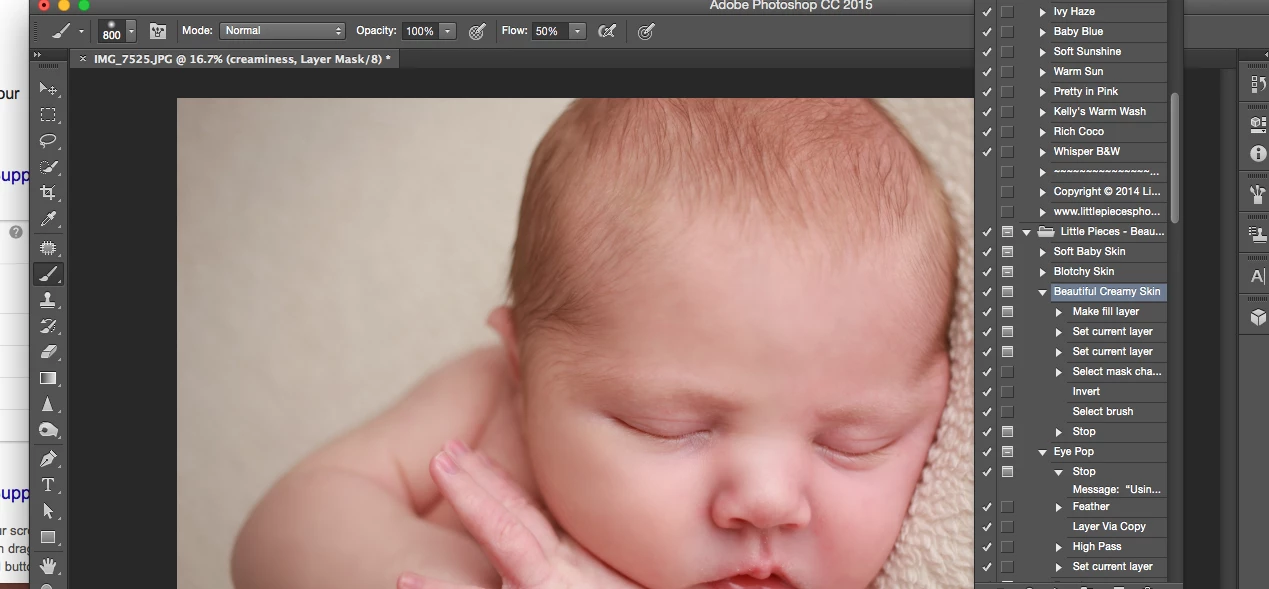Enable pressure for size icon
Viewport: 1269px width, 589px height.
[646, 31]
